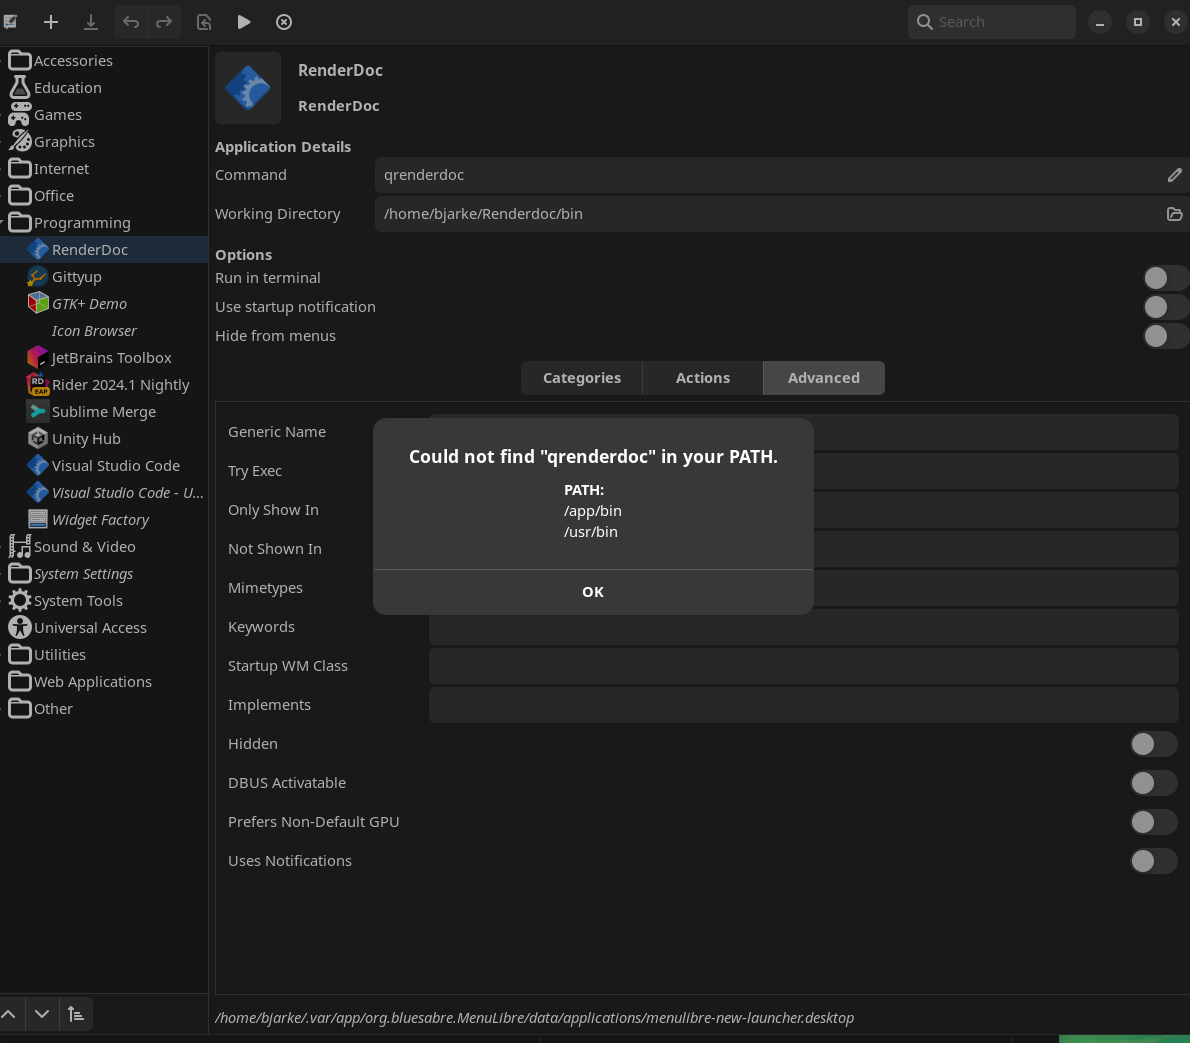Undo the last change
This screenshot has height=1043, width=1190.
131,22
